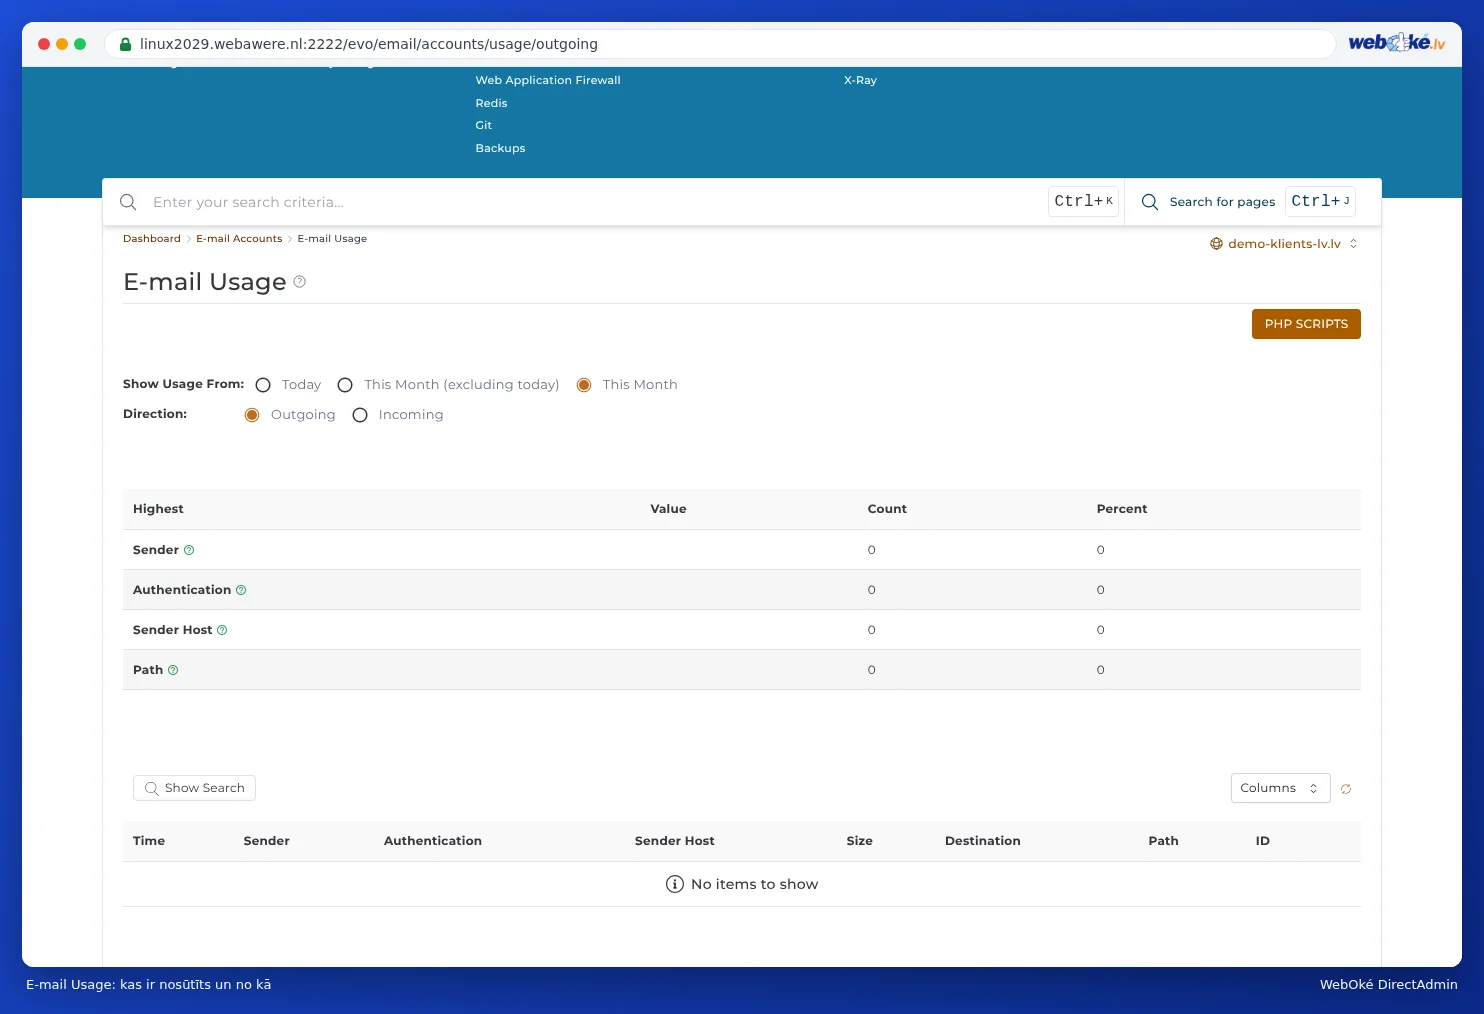The image size is (1484, 1014).
Task: Click the lock icon in the address bar
Action: (125, 44)
